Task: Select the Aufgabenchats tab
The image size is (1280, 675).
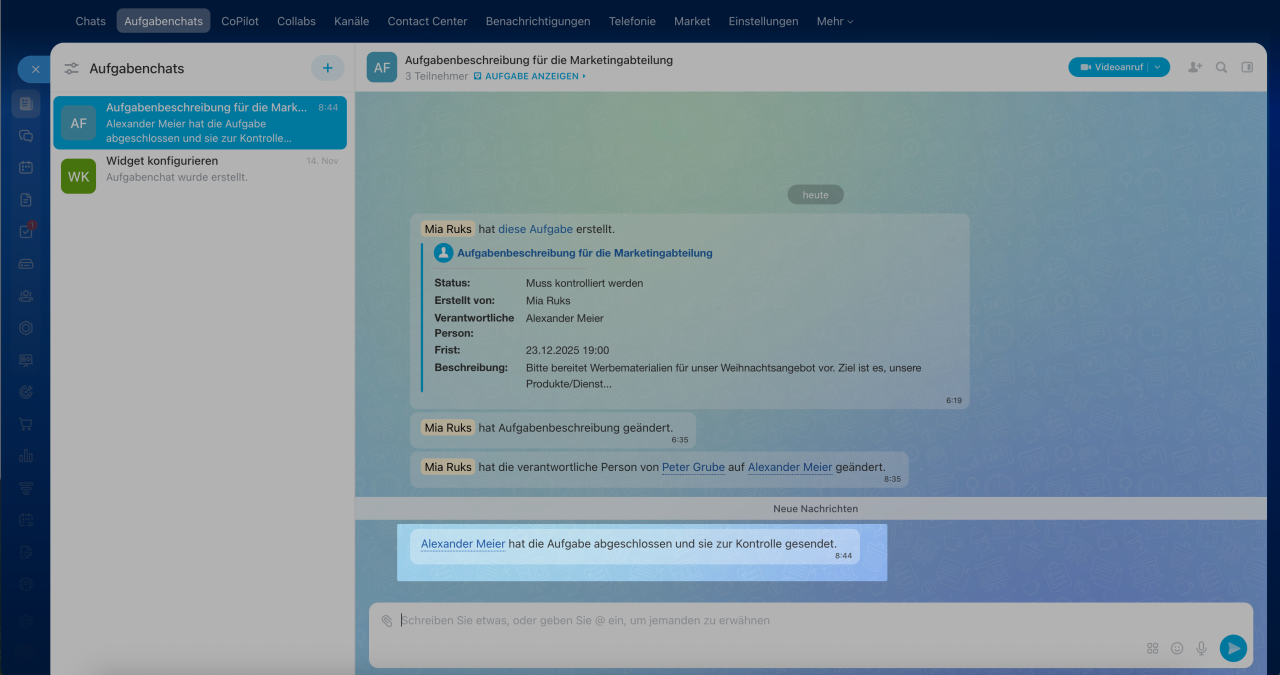Action: click(163, 21)
